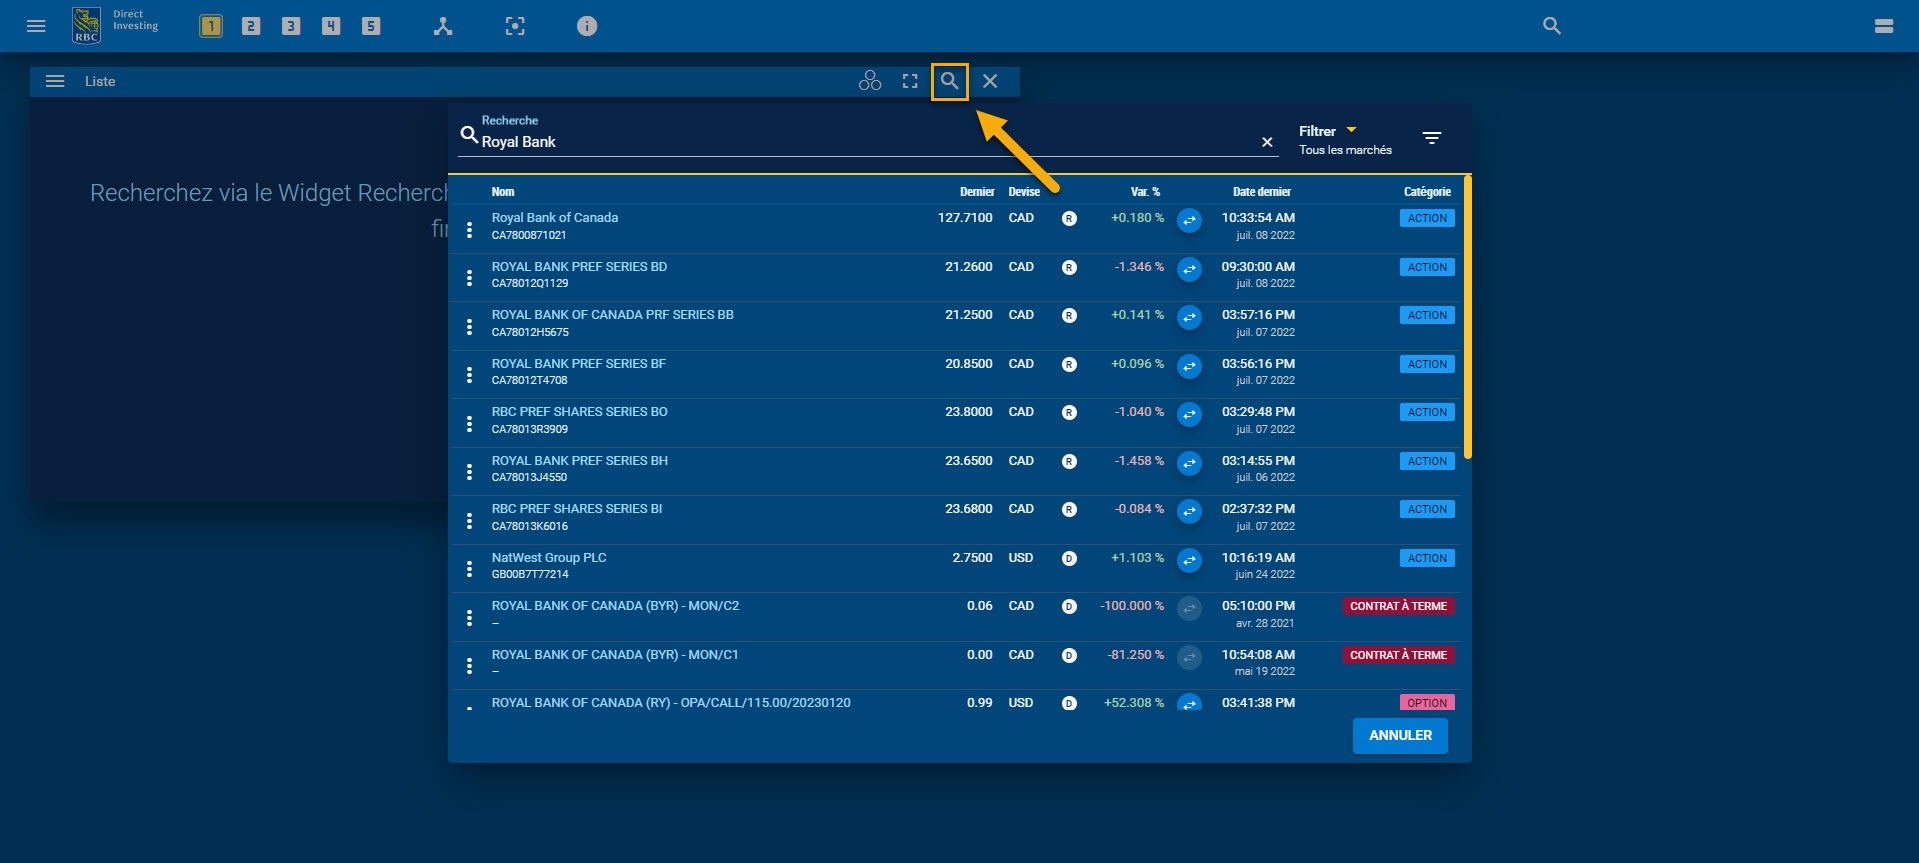Select ROYAL BANK OF CANADA PRF SERIES BB result
The width and height of the screenshot is (1919, 863).
point(612,315)
